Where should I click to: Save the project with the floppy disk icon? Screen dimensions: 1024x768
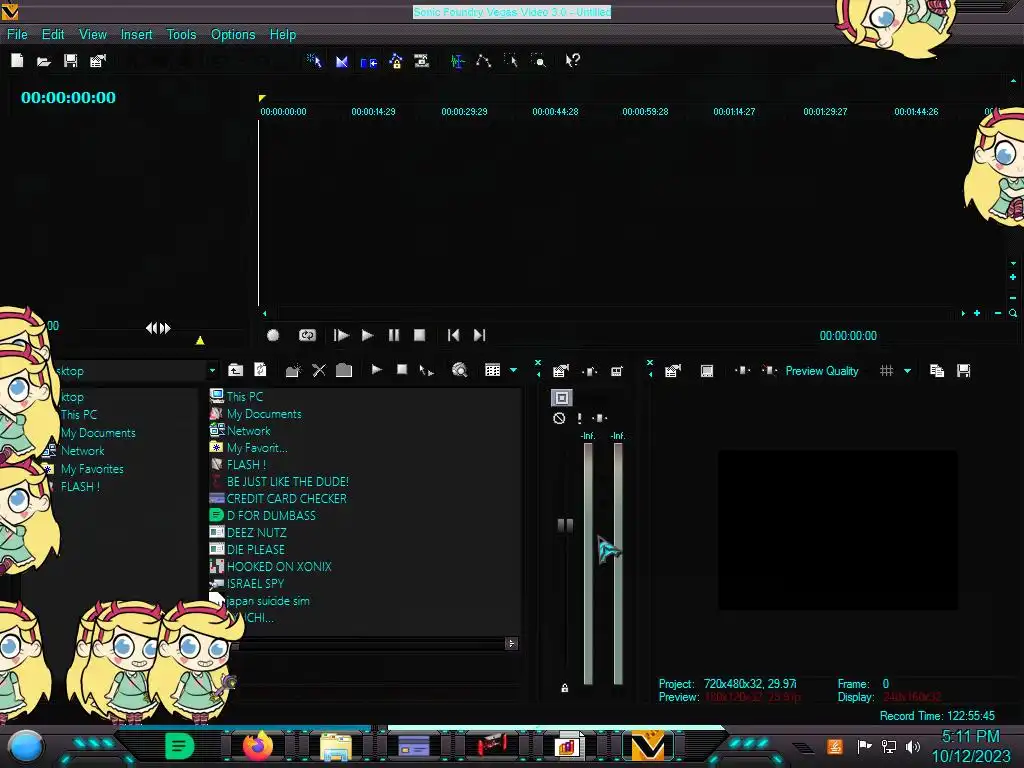(x=71, y=61)
